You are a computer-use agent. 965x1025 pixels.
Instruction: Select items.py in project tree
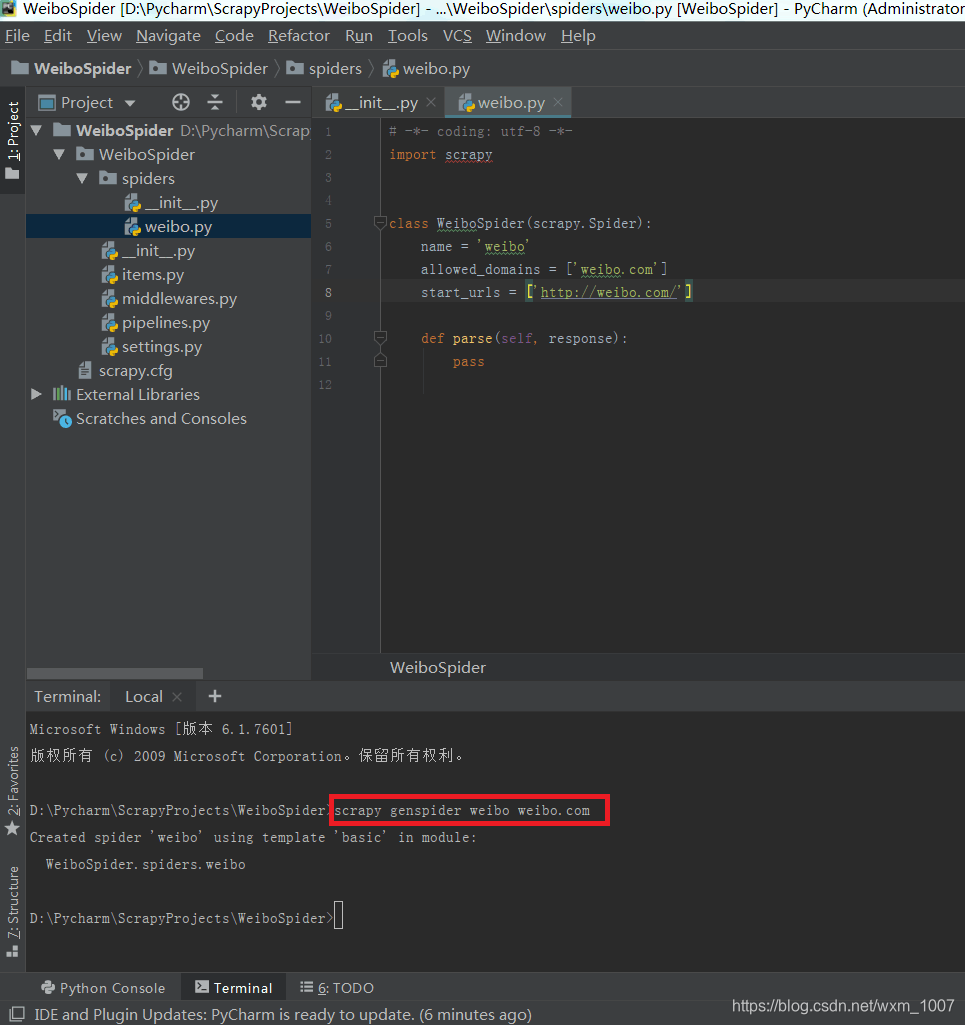coord(143,275)
